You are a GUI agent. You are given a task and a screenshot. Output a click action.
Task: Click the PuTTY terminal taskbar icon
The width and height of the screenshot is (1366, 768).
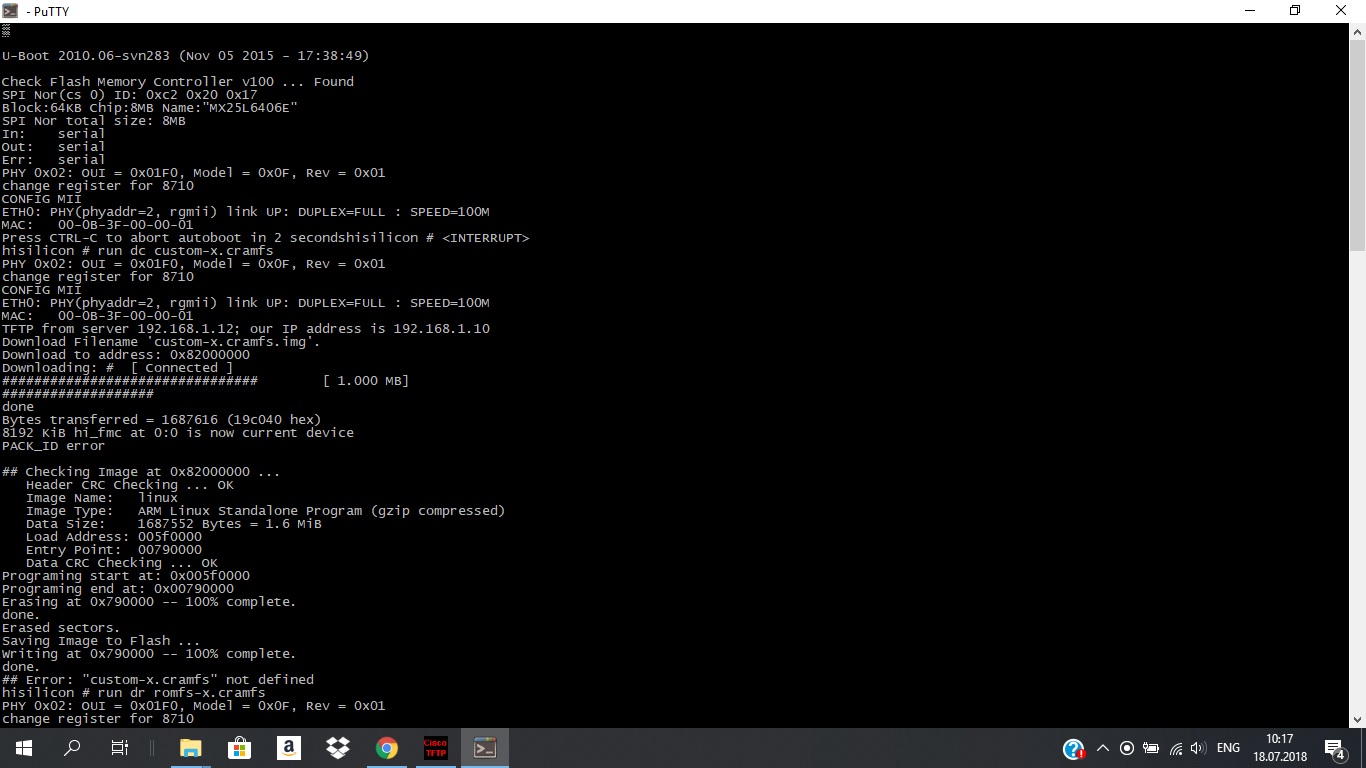[x=485, y=748]
